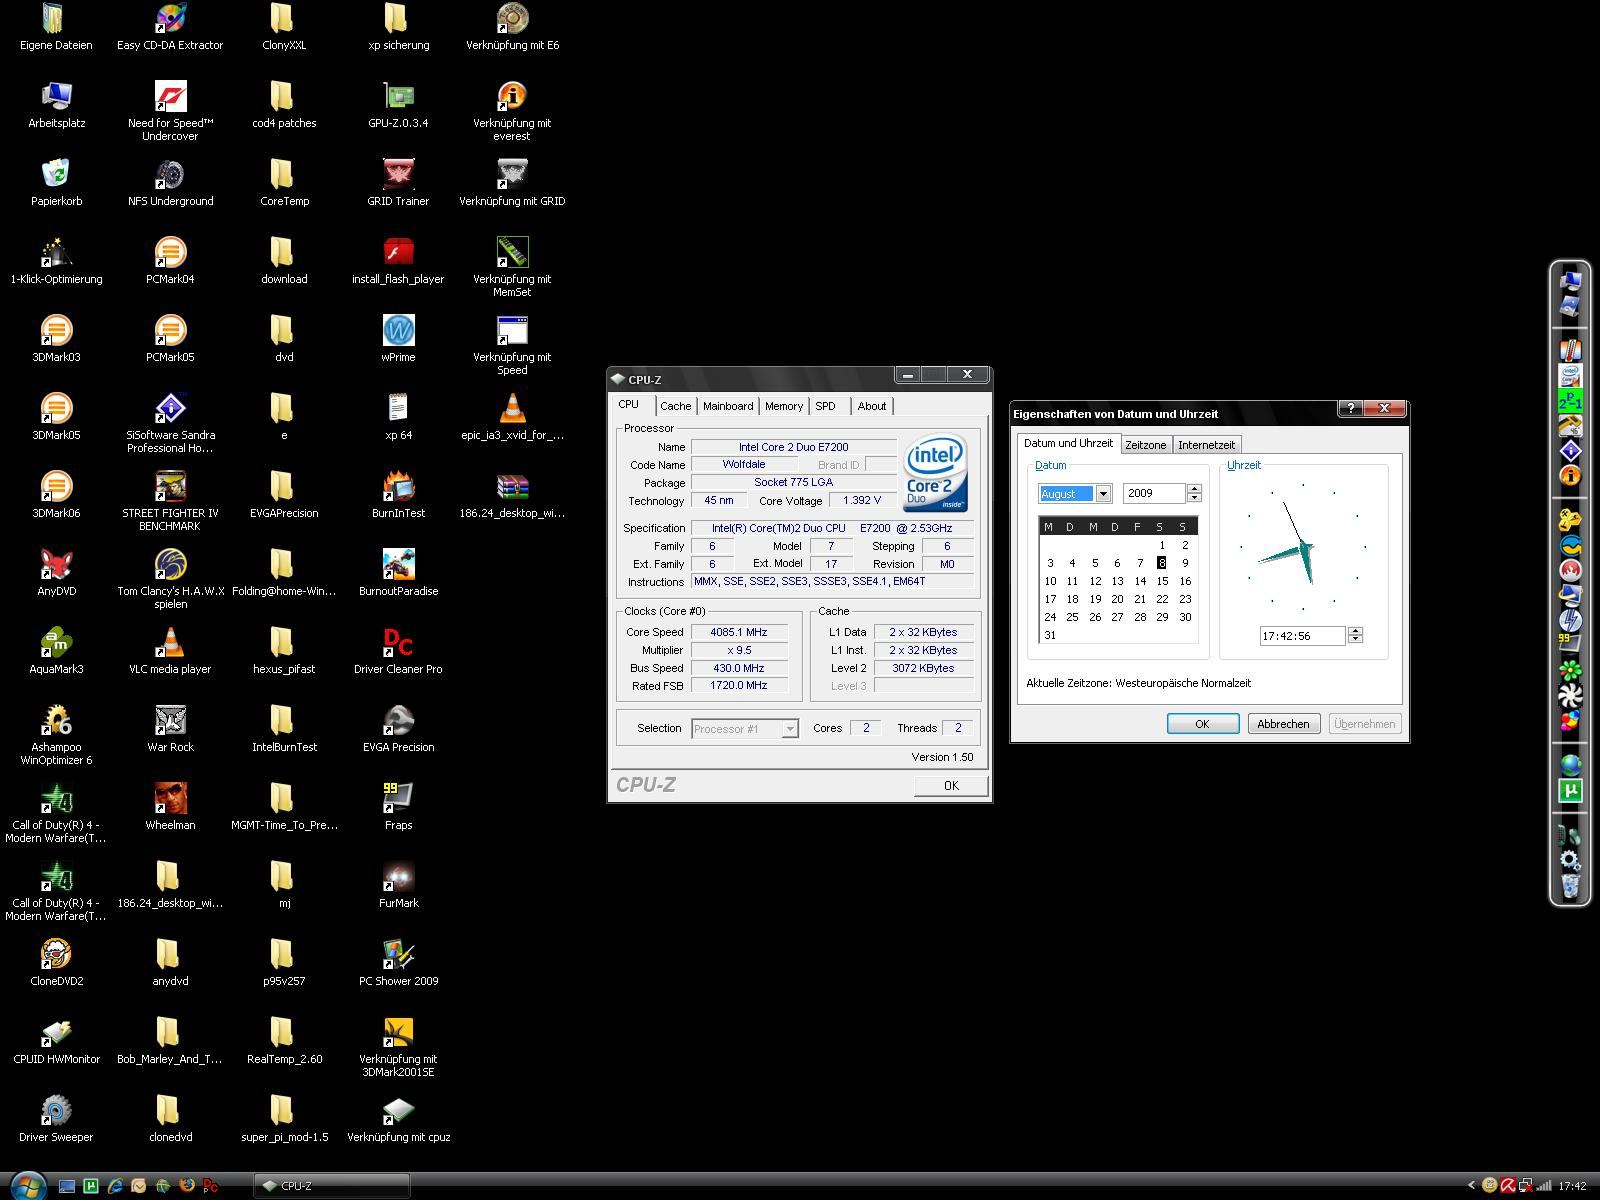The width and height of the screenshot is (1600, 1200).
Task: Click the Core Voltage 1.392 V value
Action: click(862, 500)
